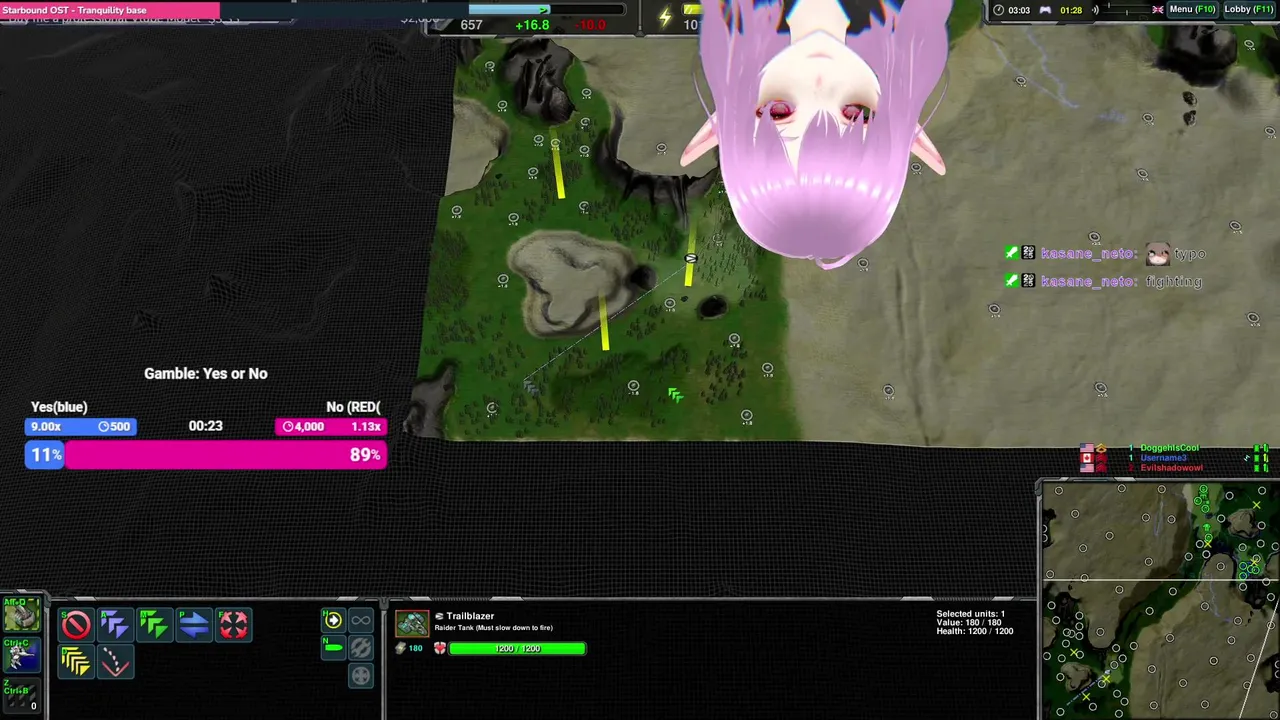Click the pink 4,000 1.13x badge
This screenshot has width=1280, height=720.
[x=331, y=426]
